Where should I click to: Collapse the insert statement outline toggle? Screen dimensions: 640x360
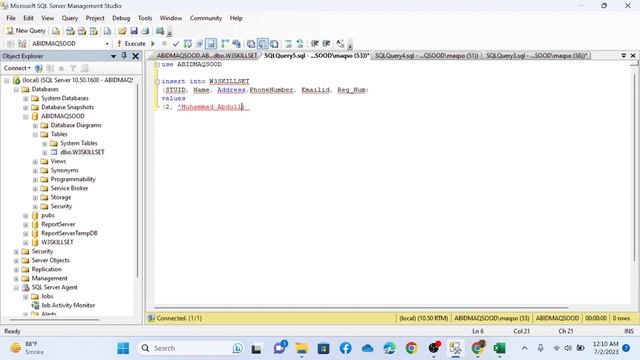pos(157,81)
